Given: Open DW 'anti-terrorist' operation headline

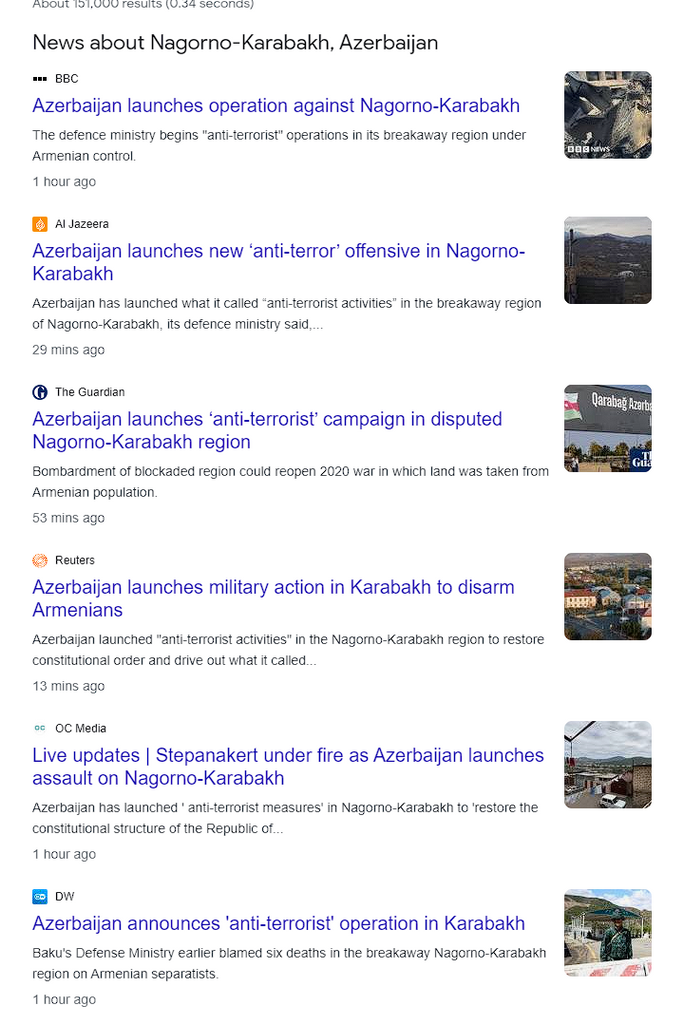Looking at the screenshot, I should tap(278, 924).
